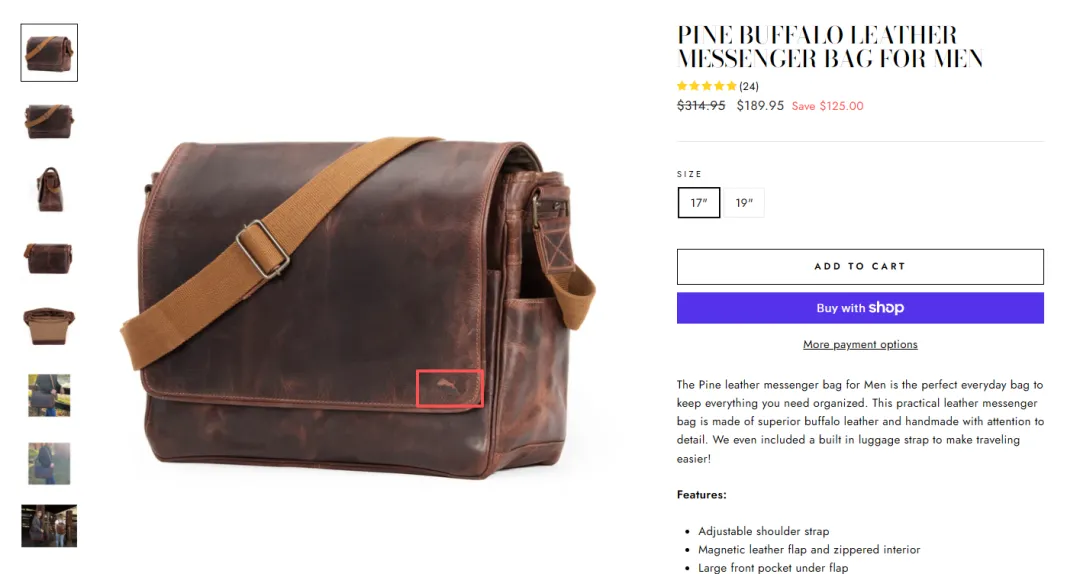
Task: Open the last two-people street thumbnail
Action: click(49, 526)
